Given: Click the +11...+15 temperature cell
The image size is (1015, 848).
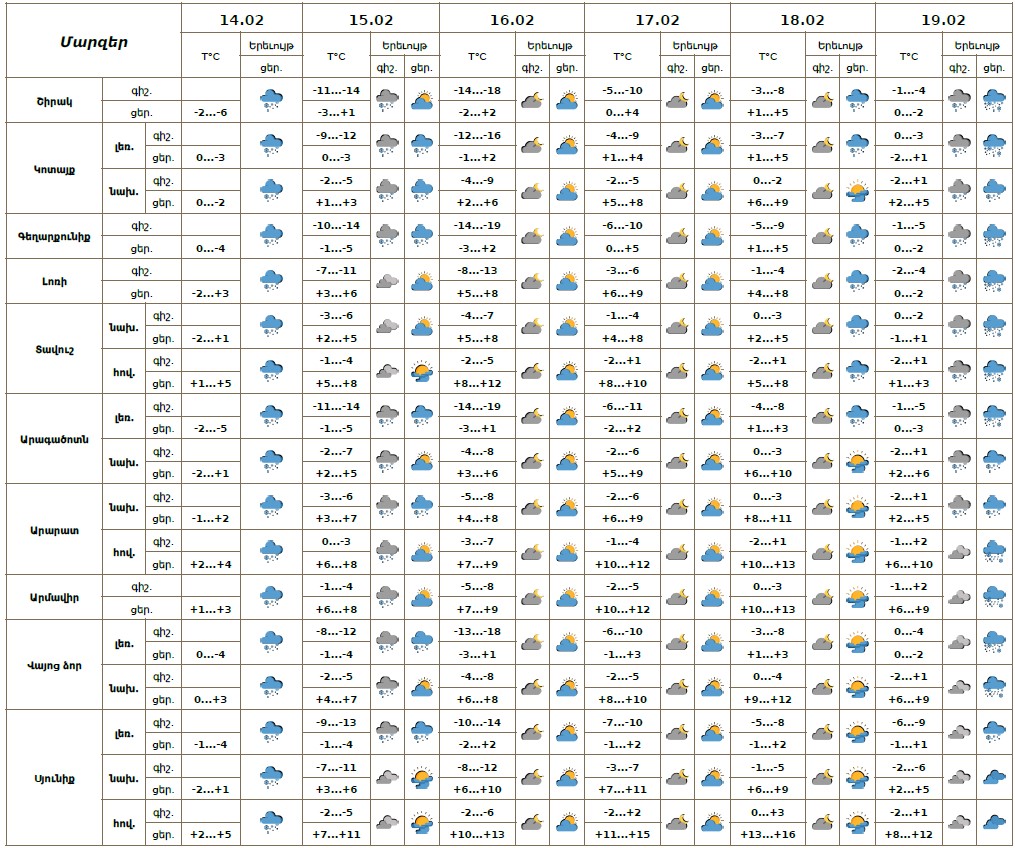Looking at the screenshot, I should (622, 834).
